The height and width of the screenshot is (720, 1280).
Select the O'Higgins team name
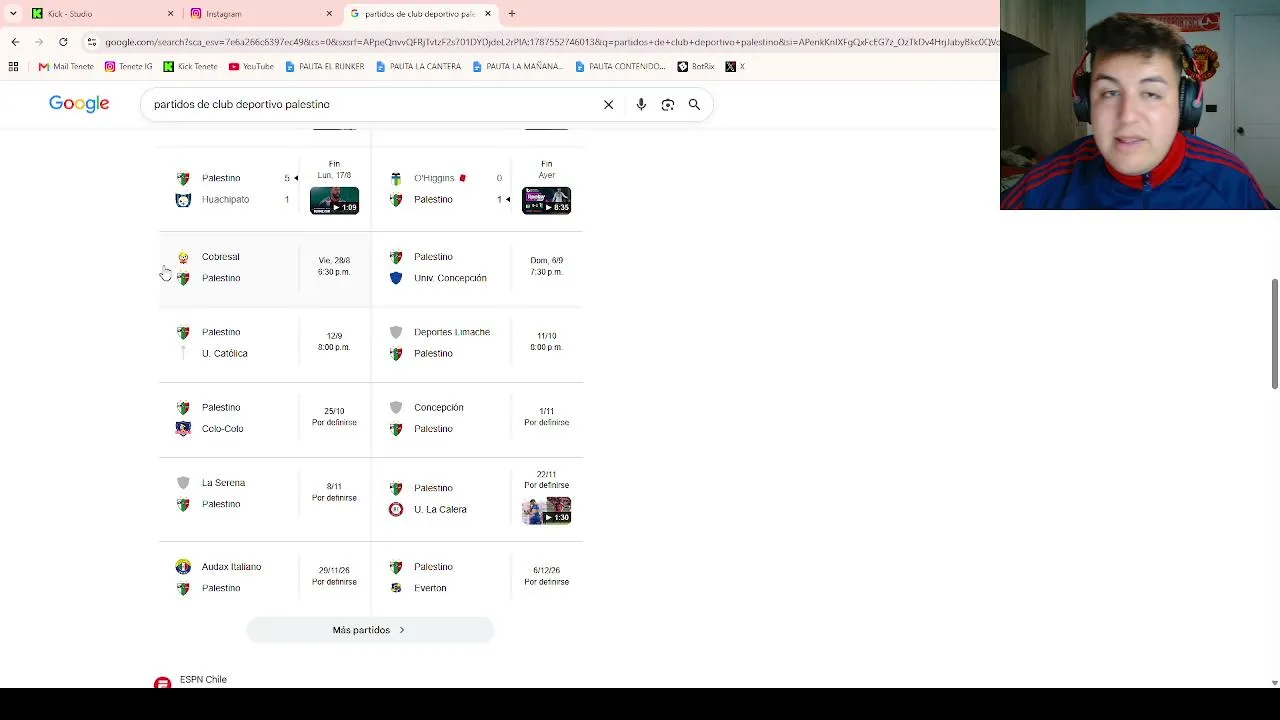tap(434, 178)
